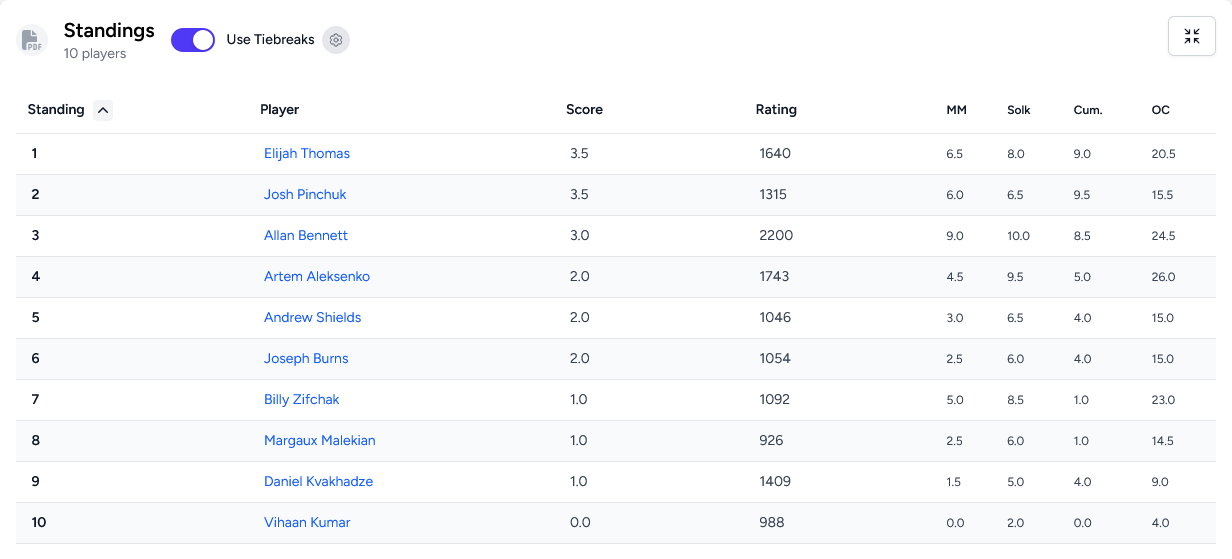
Task: Open Billy Zifchak's player page
Action: (x=301, y=399)
